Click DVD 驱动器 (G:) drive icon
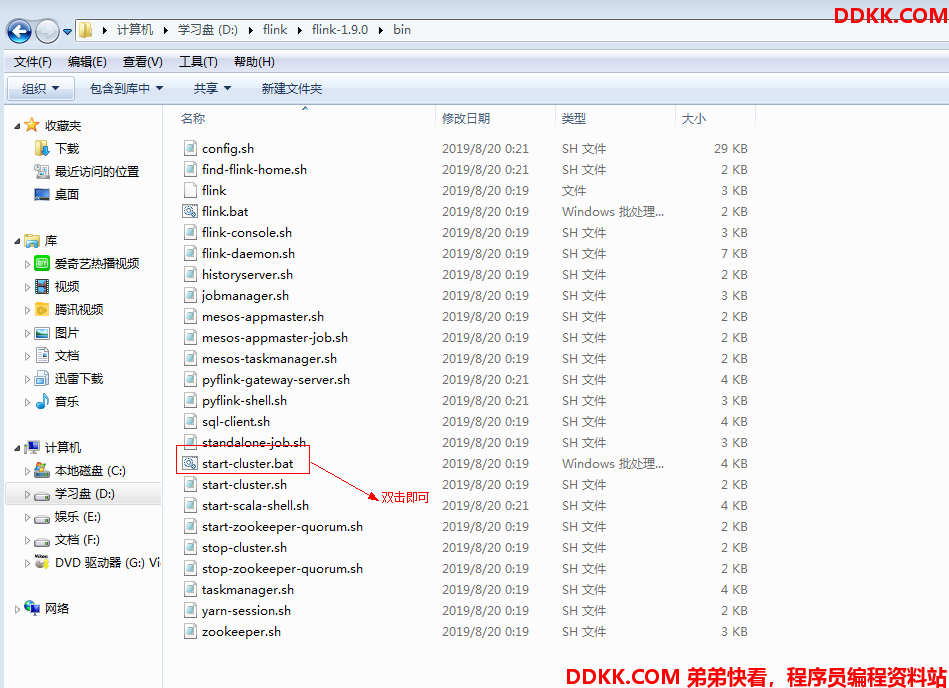This screenshot has height=688, width=949. 42,562
